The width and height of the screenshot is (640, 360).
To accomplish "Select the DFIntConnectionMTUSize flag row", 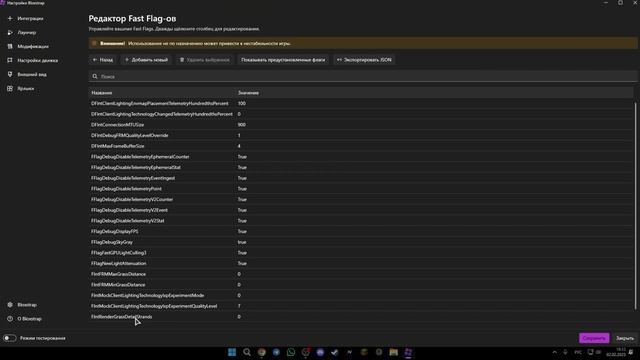I will [361, 125].
